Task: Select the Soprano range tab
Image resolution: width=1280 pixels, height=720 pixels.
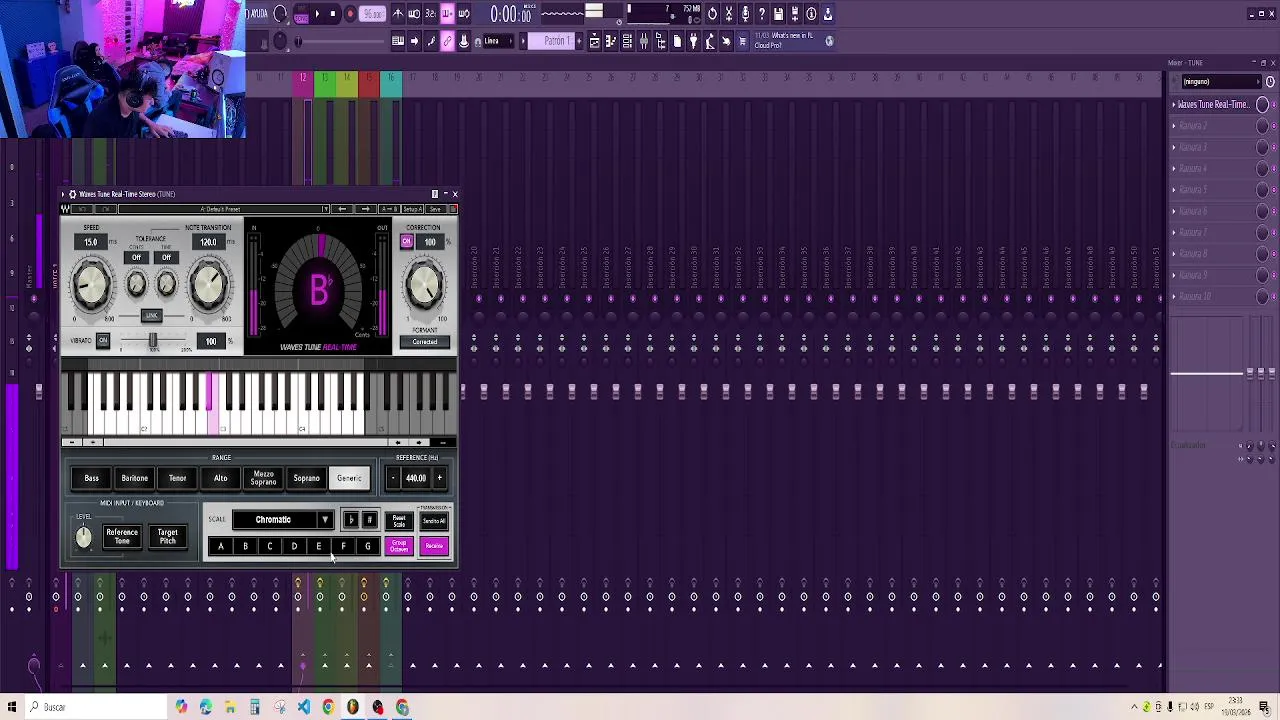Action: 306,478
